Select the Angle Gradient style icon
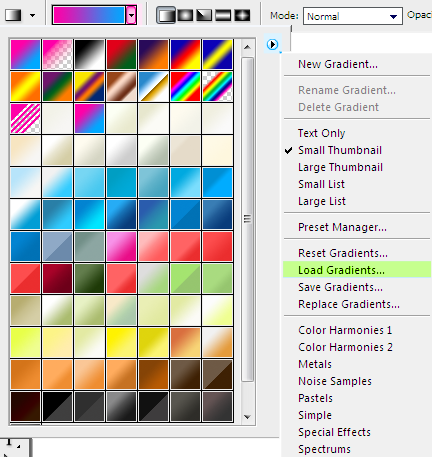Screen dimensions: 432x457 click(204, 15)
